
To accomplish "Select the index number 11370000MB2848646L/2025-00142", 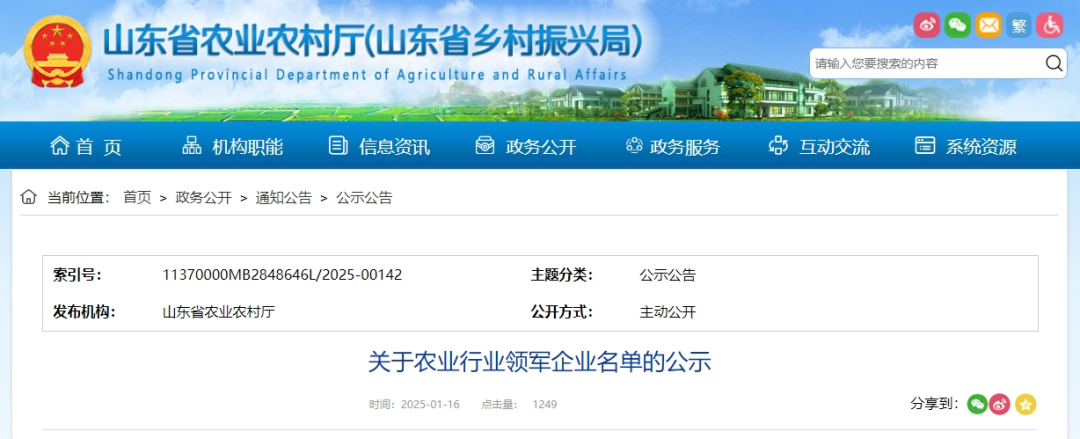I will click(x=282, y=275).
